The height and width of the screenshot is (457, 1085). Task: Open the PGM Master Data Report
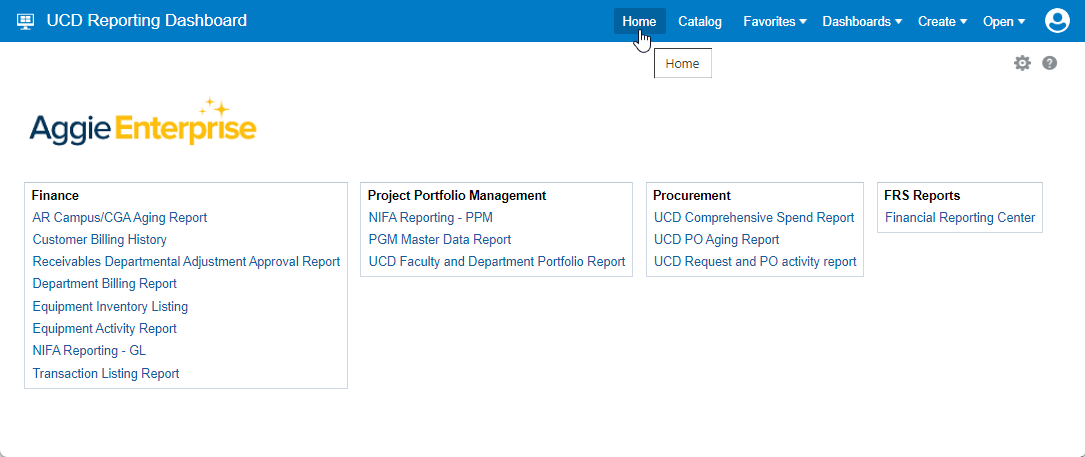coord(440,240)
